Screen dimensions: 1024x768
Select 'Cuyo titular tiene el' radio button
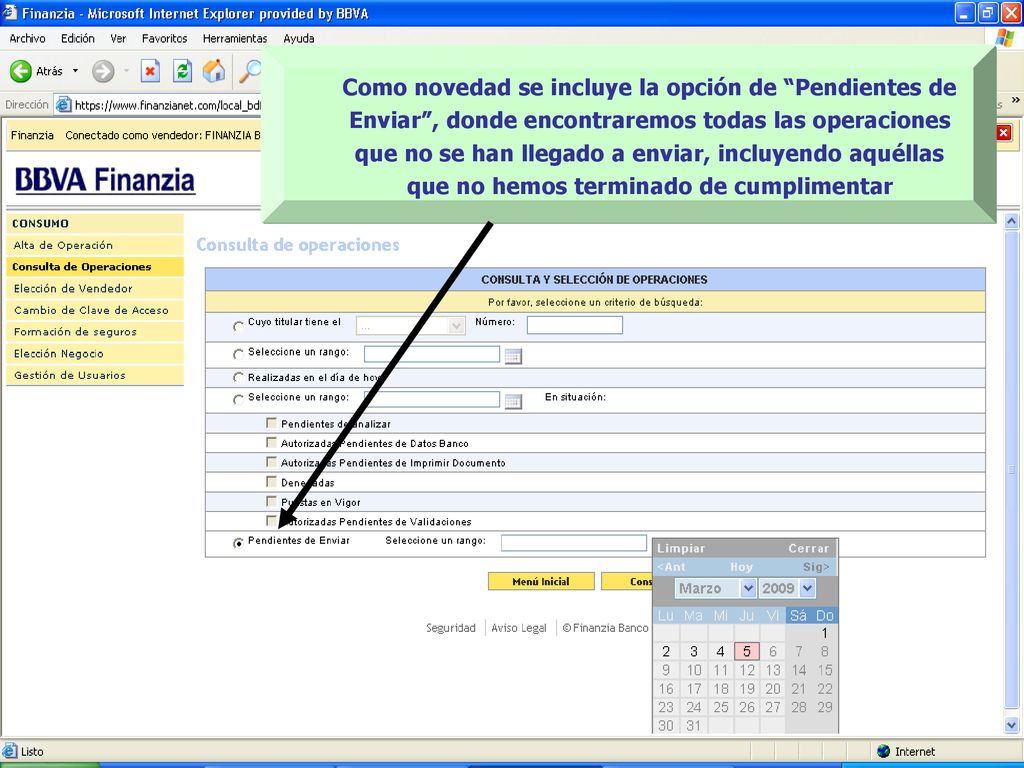point(238,325)
